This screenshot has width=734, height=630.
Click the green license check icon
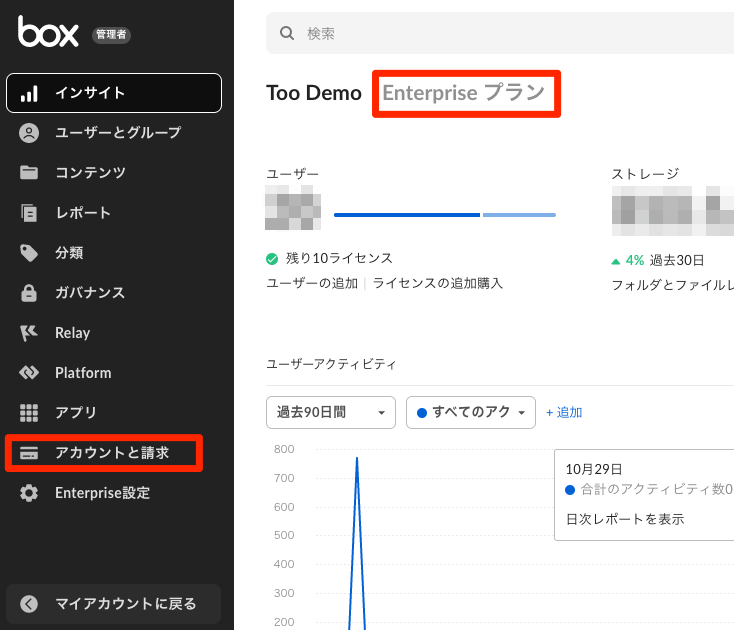pos(272,259)
